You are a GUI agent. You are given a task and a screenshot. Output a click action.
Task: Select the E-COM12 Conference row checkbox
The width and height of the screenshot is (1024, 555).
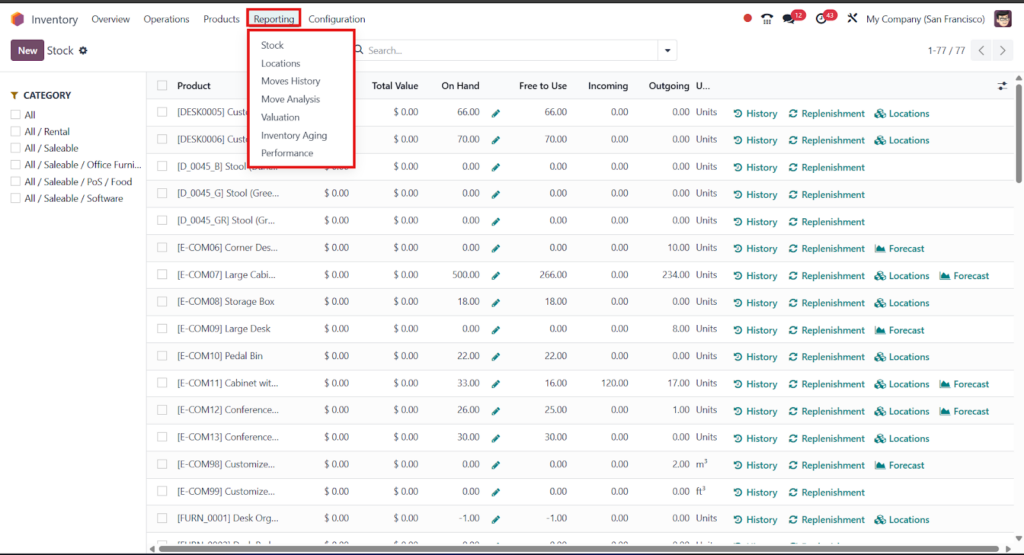point(162,410)
